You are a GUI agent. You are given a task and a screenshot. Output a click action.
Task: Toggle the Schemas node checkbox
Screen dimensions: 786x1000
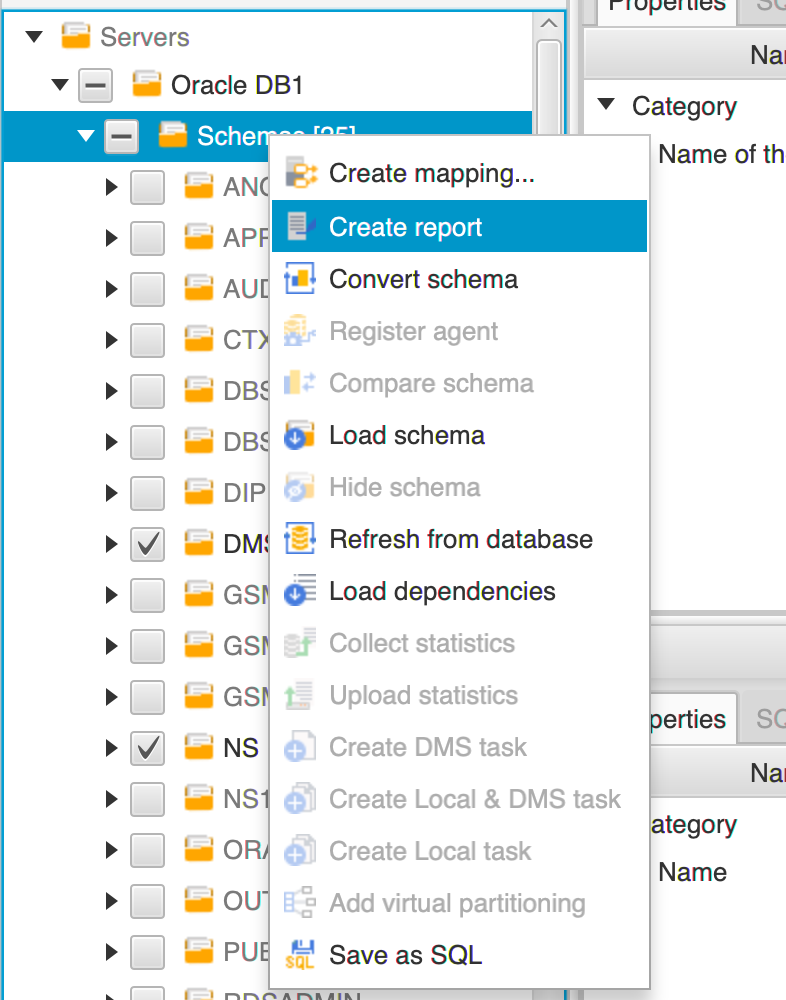click(x=122, y=136)
